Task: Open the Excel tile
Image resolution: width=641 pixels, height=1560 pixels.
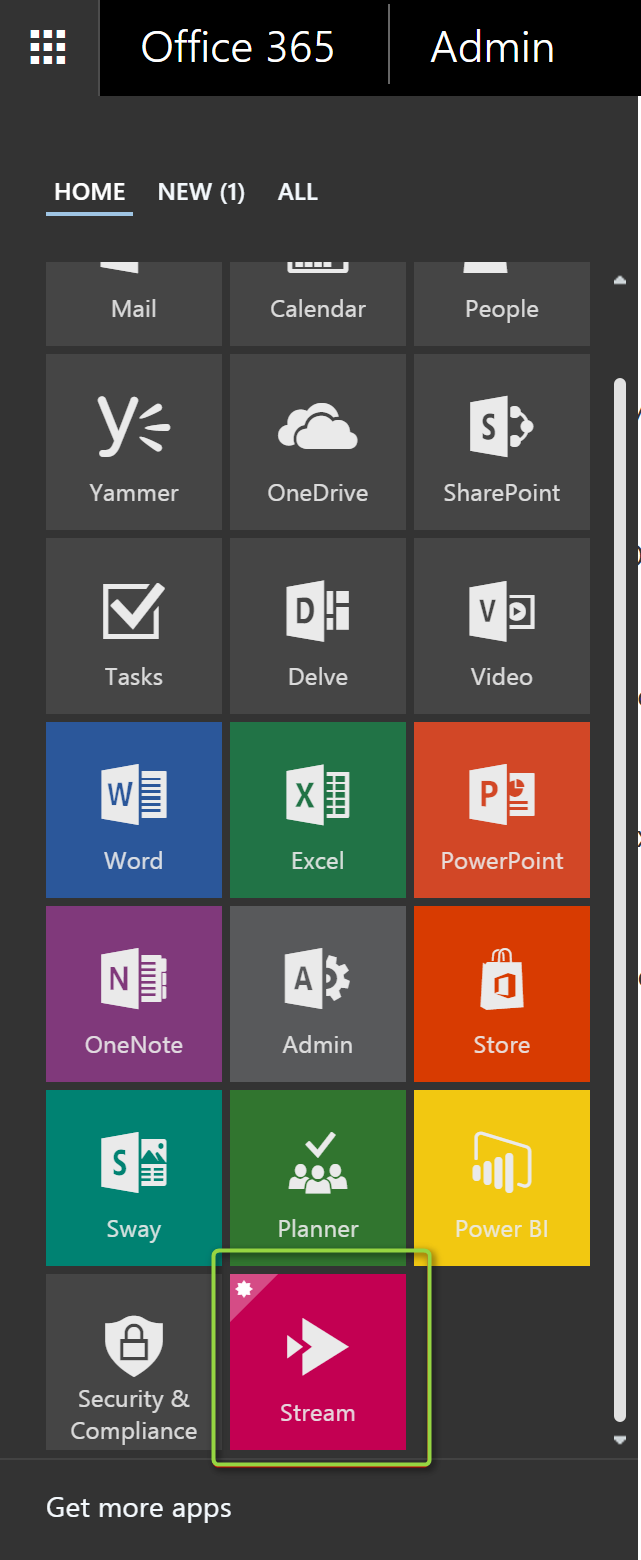Action: (x=318, y=810)
